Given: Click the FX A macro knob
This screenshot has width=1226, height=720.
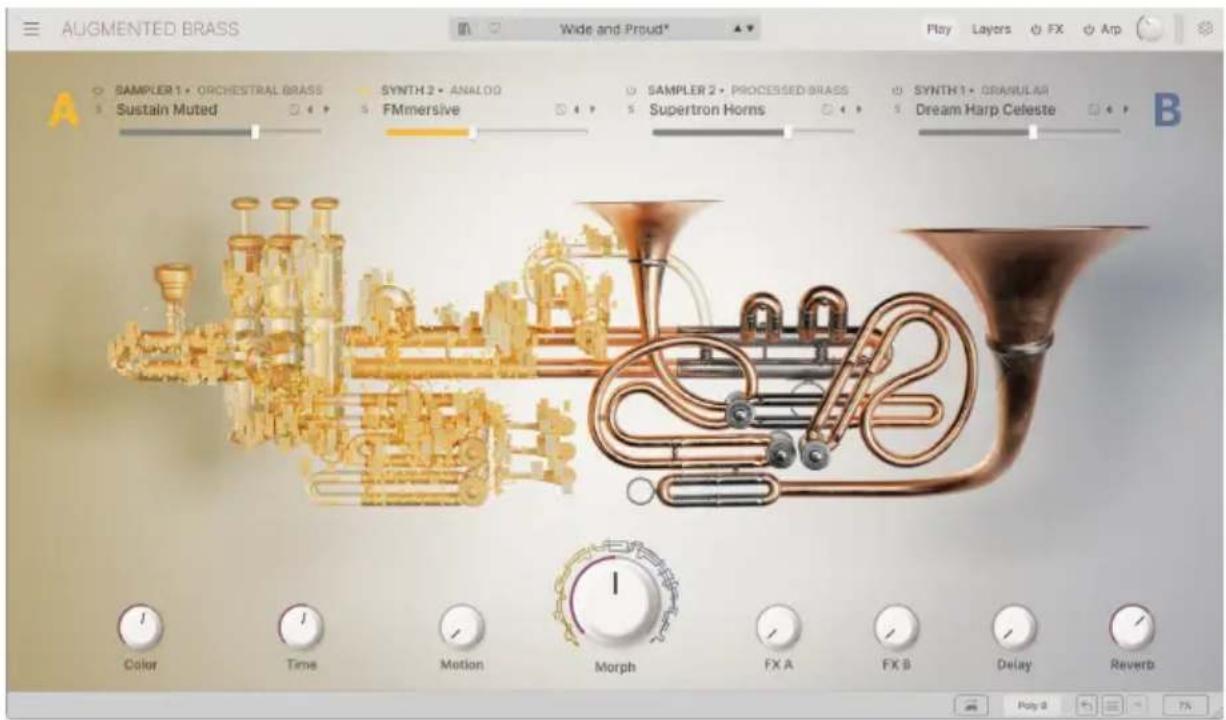Looking at the screenshot, I should click(x=777, y=628).
